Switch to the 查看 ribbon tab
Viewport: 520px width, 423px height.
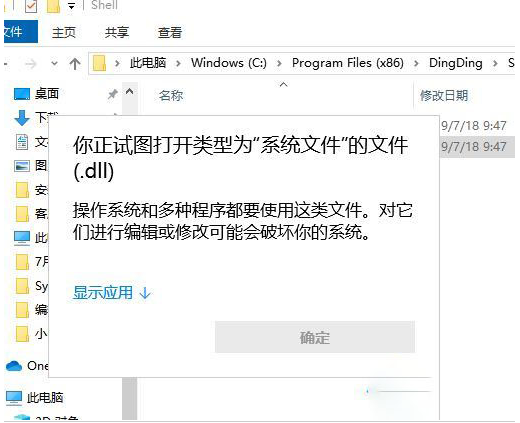tap(170, 32)
